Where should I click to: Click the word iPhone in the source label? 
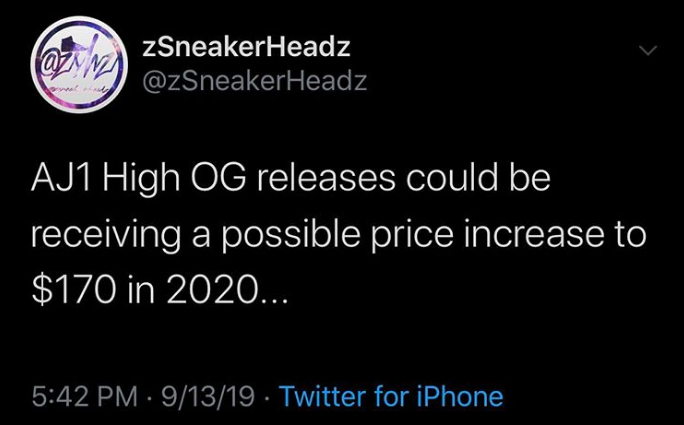click(458, 397)
